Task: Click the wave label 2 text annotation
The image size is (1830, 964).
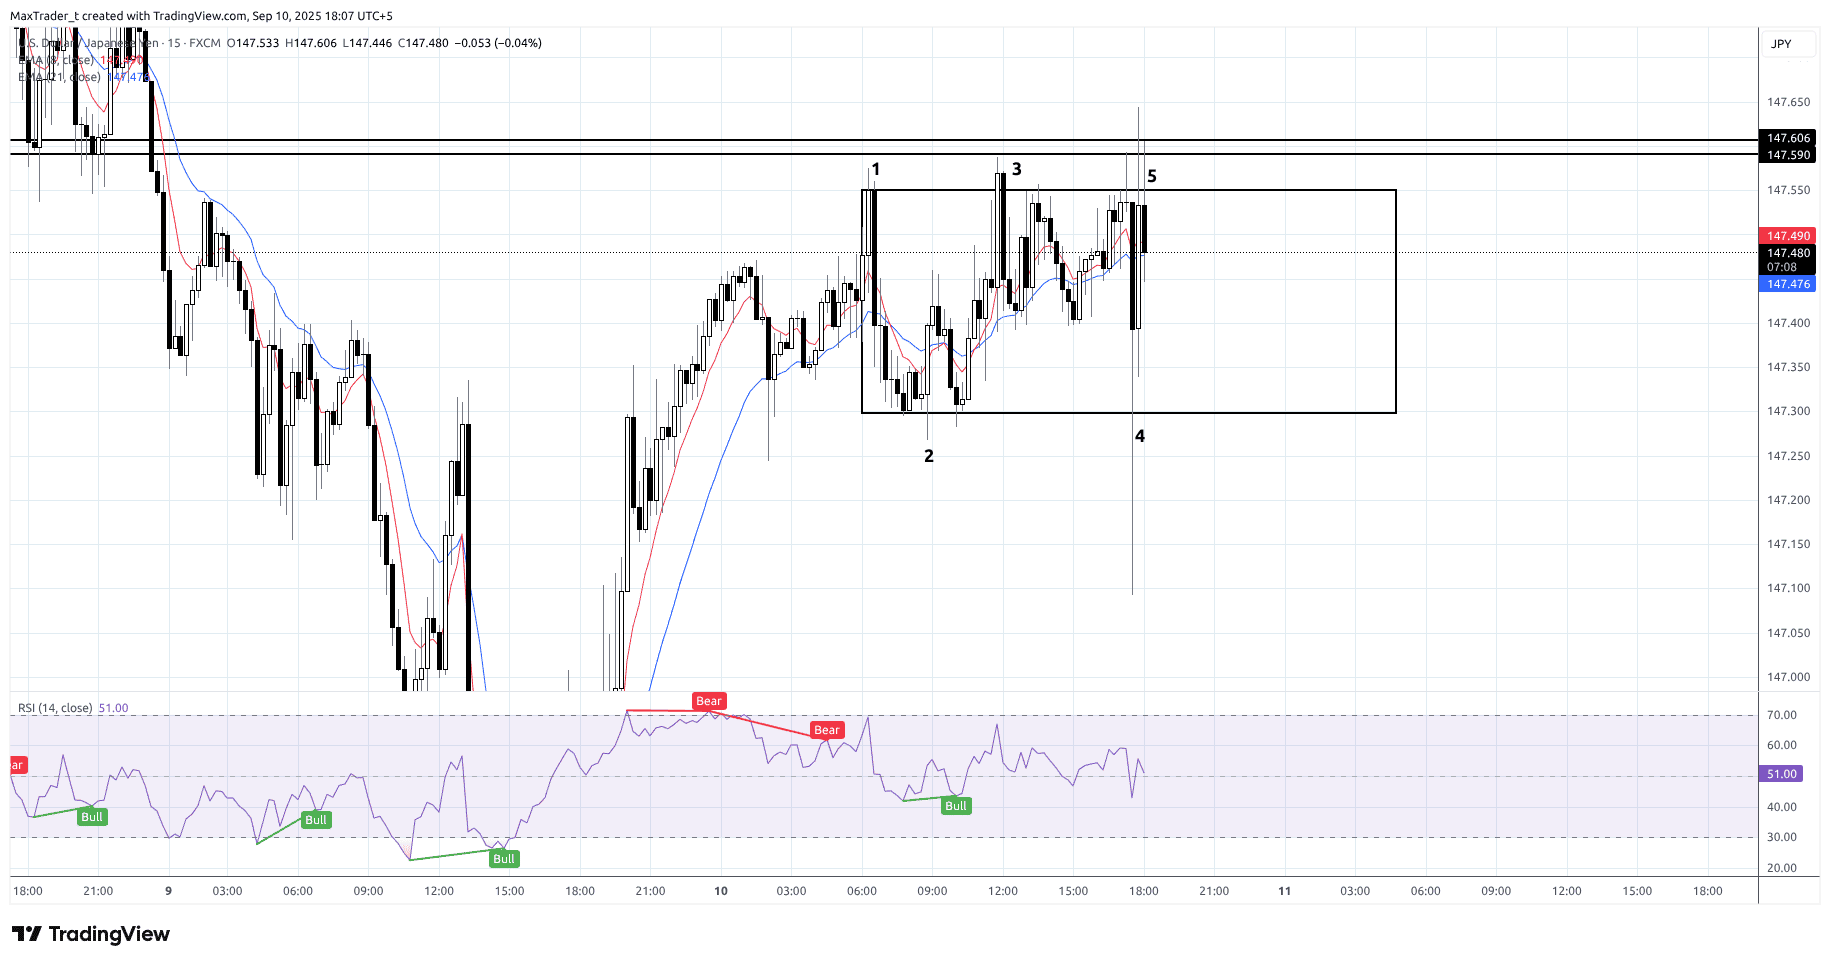Action: 928,456
